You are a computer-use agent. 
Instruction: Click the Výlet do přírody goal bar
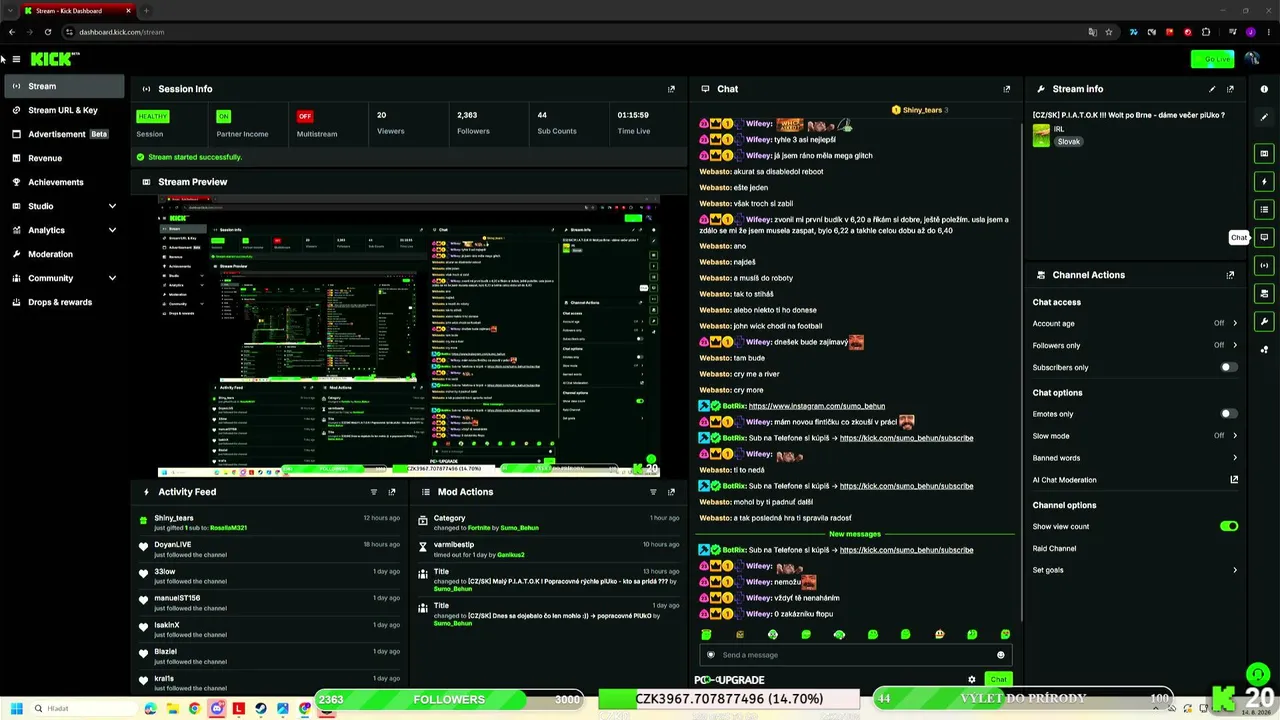click(1022, 699)
